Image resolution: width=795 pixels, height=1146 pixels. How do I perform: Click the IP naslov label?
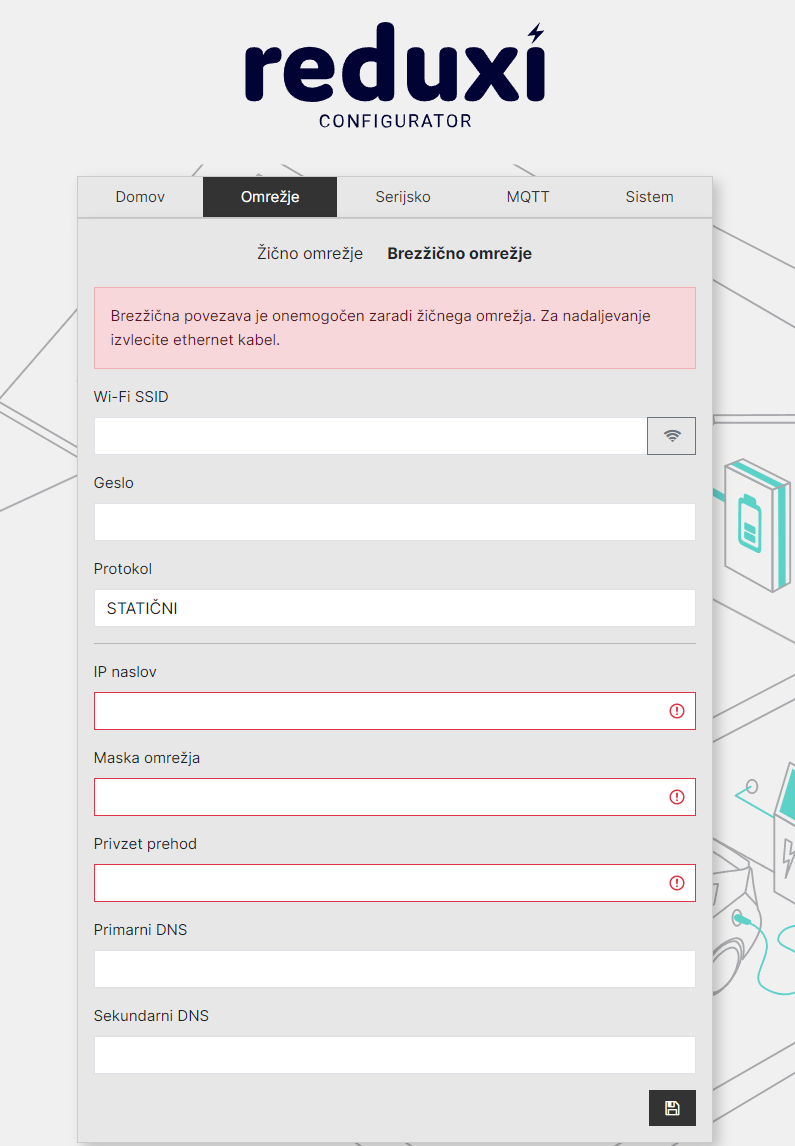(125, 672)
